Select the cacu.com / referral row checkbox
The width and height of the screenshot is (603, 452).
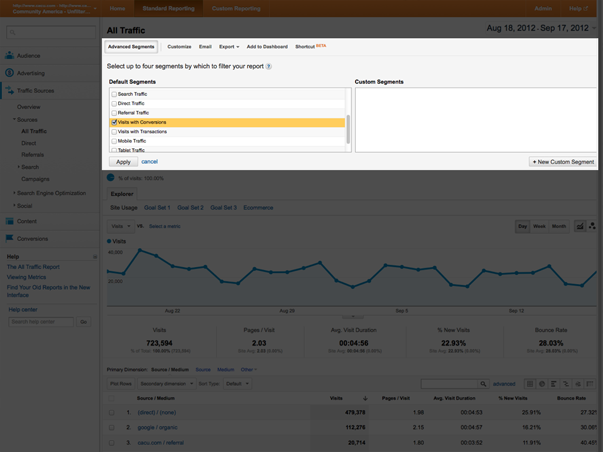(112, 443)
